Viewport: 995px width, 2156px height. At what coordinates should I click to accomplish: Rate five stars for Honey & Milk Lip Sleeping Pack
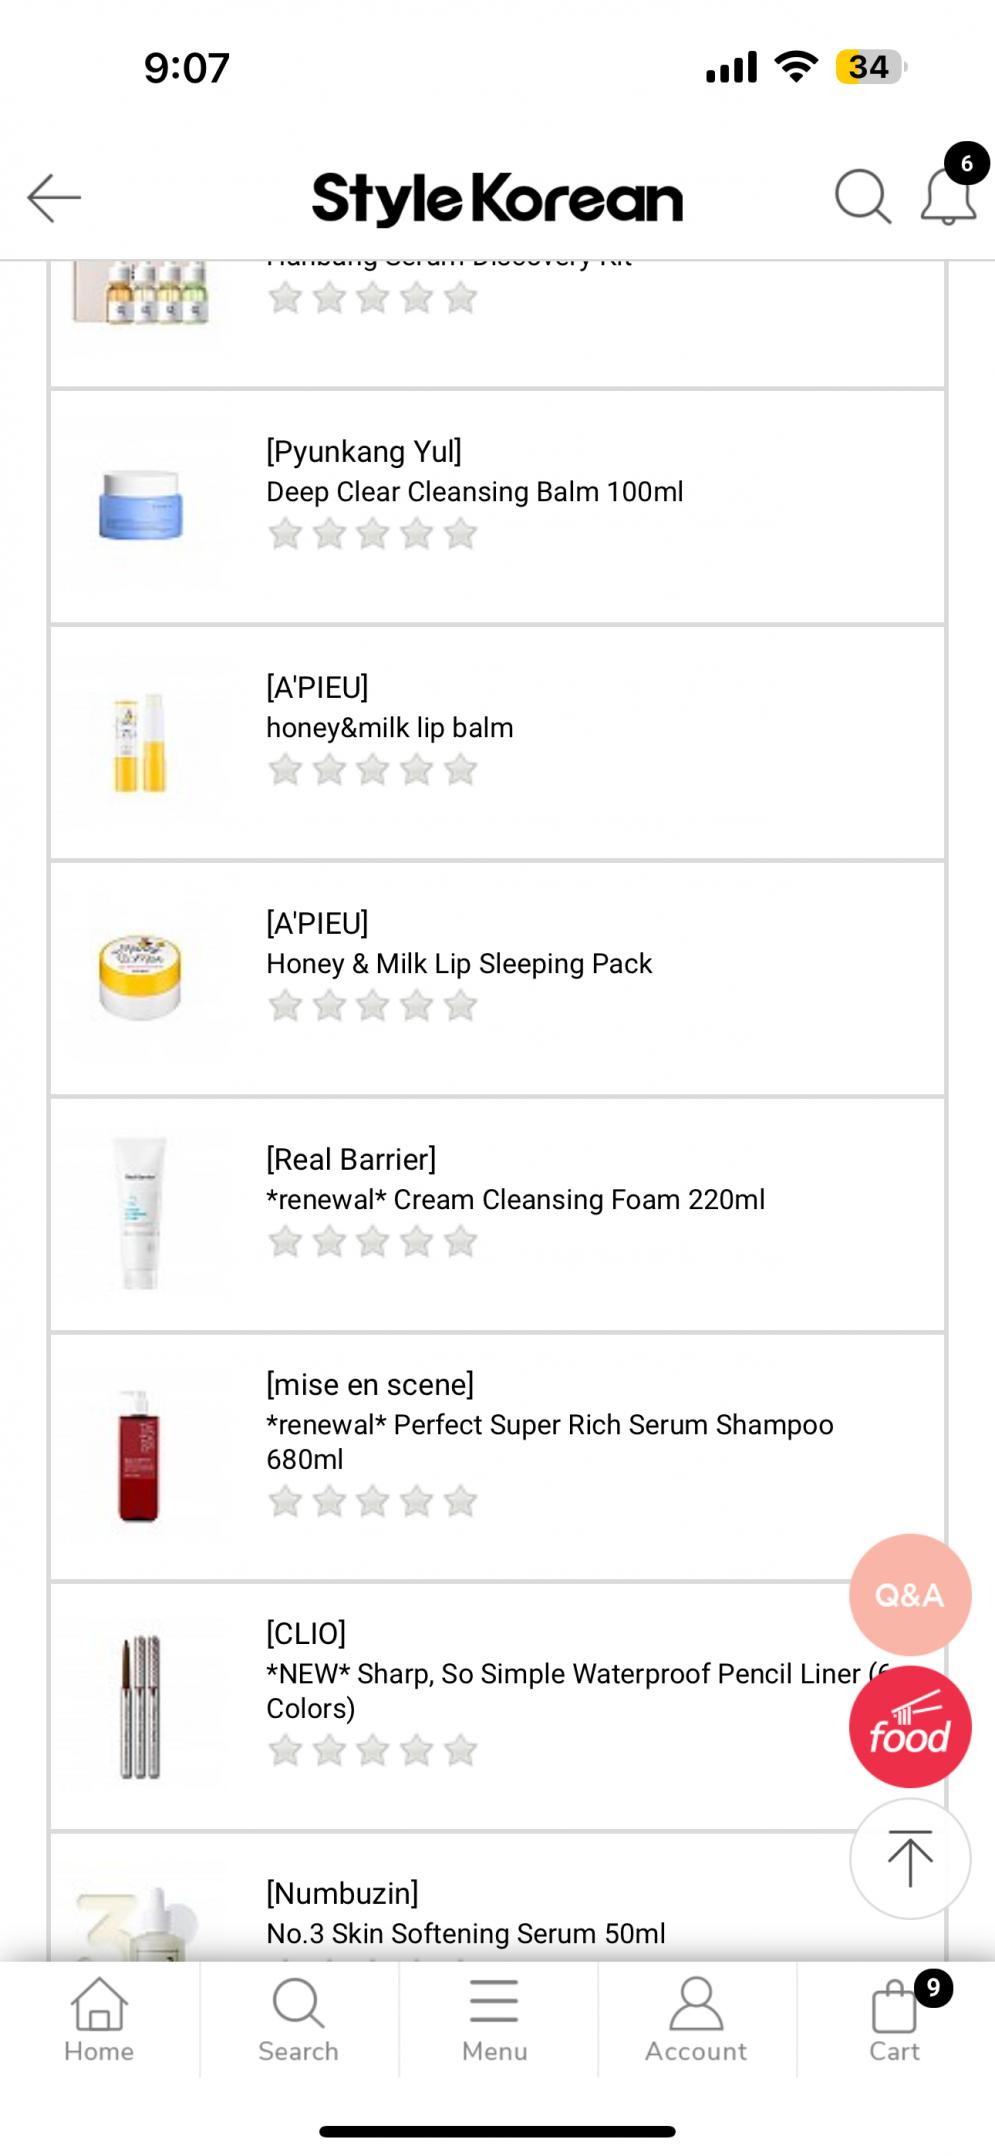click(x=461, y=1006)
